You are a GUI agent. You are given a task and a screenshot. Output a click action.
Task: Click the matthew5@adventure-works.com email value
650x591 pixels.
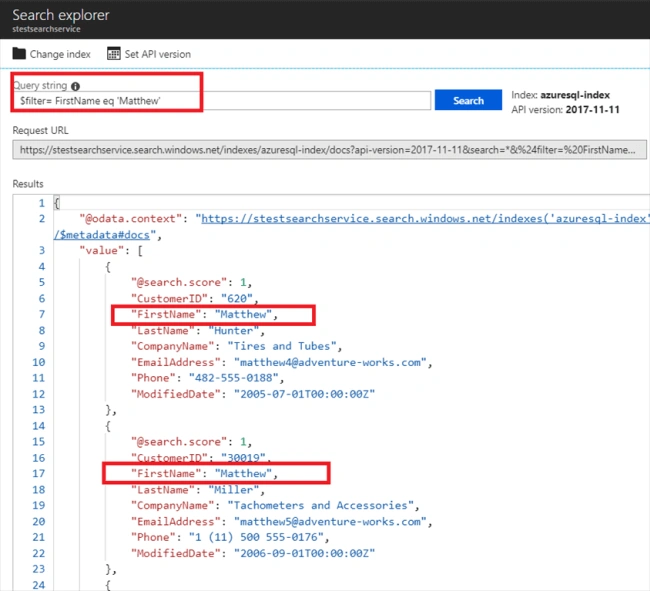[330, 521]
